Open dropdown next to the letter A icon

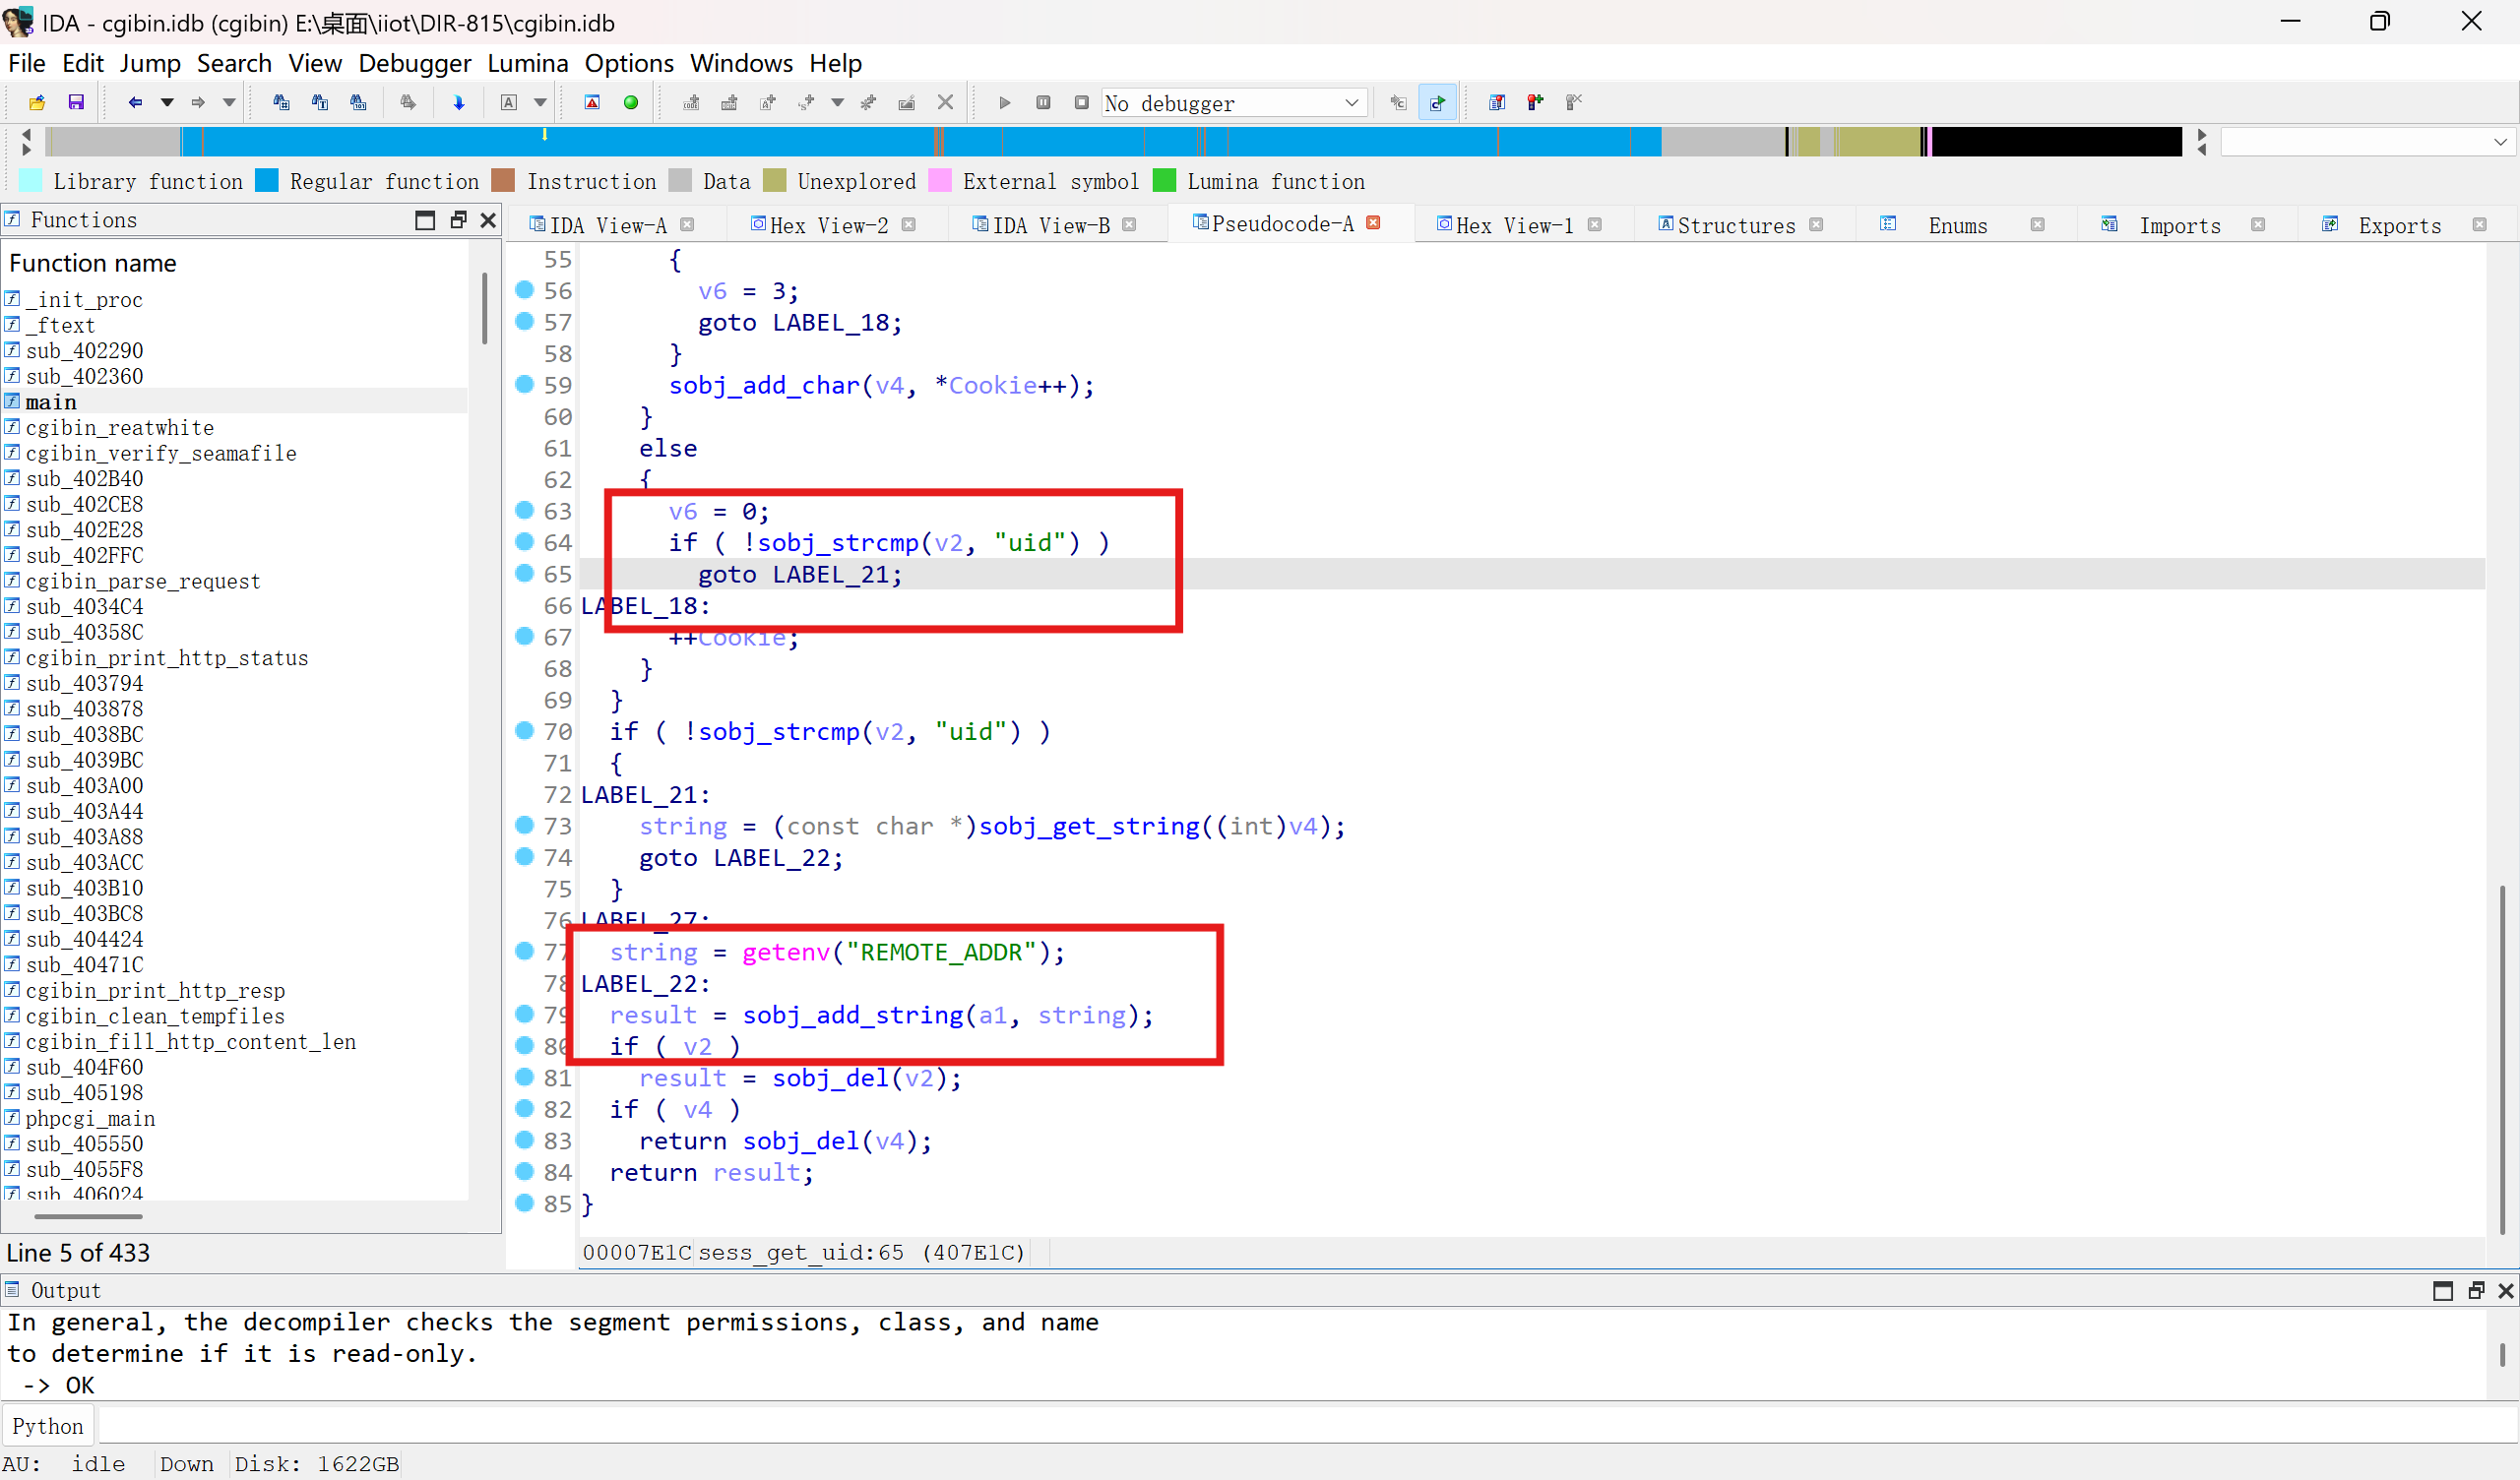coord(540,102)
